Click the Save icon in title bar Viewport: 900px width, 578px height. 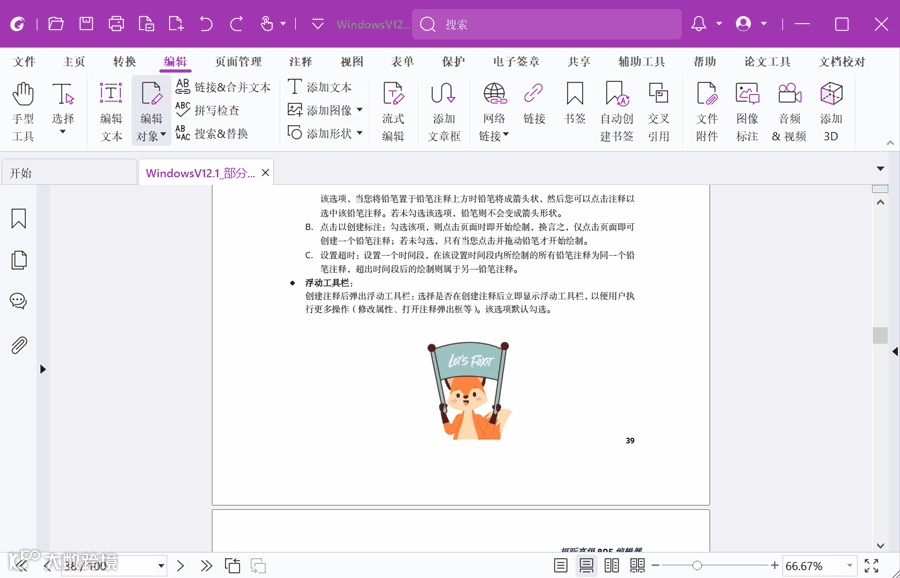86,24
